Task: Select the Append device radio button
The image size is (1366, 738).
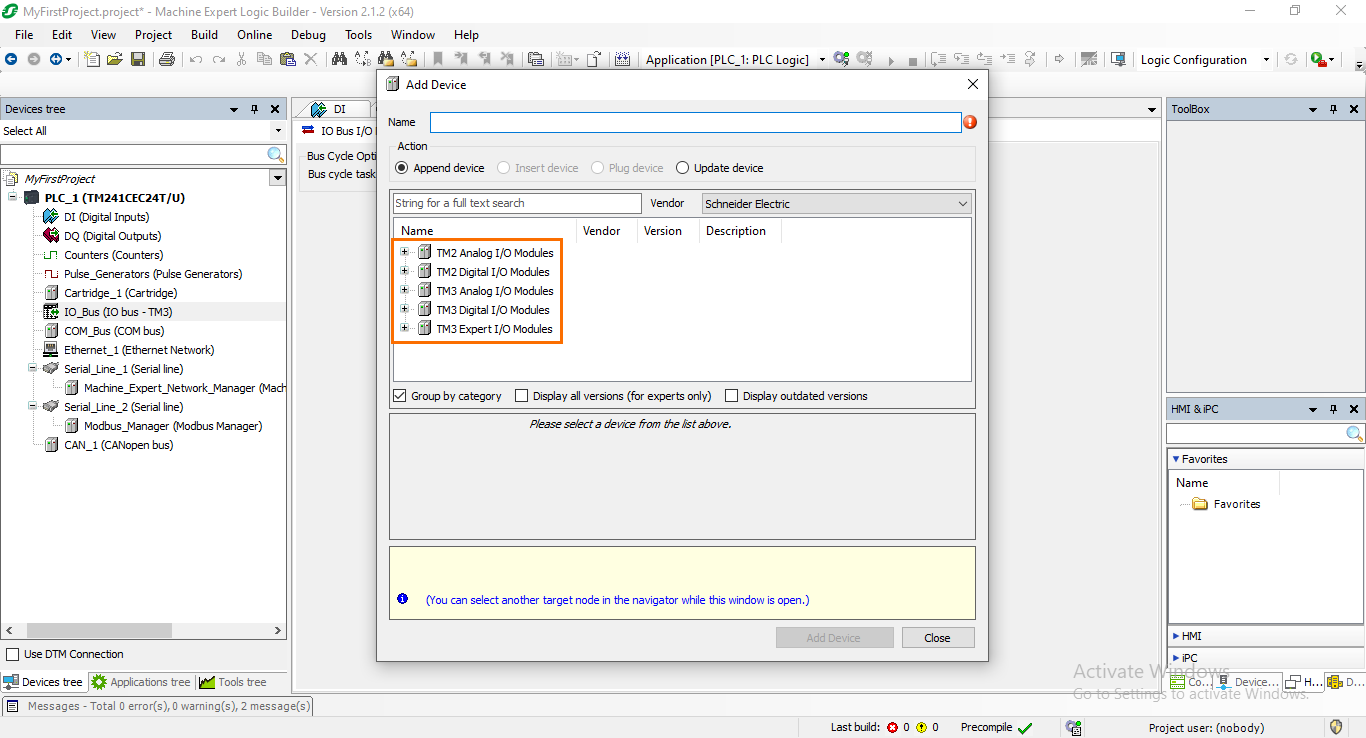Action: [x=402, y=168]
